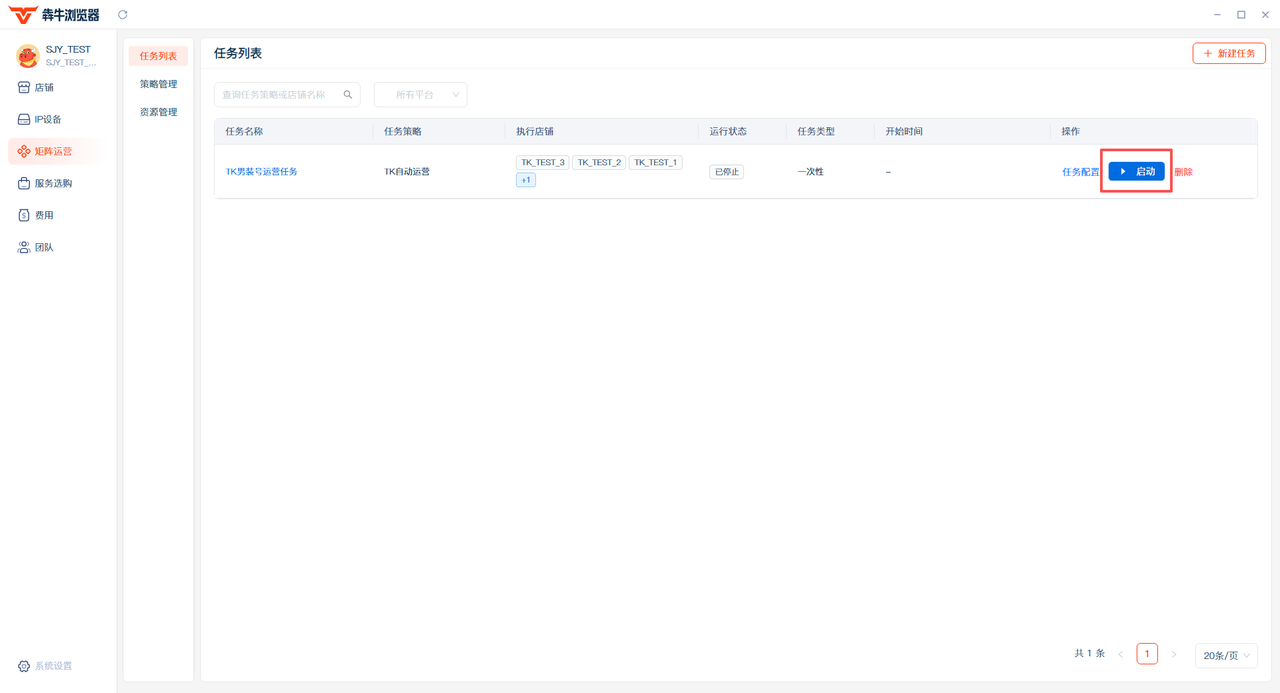Click the 新建任务 button
Image resolution: width=1280 pixels, height=693 pixels.
1229,54
